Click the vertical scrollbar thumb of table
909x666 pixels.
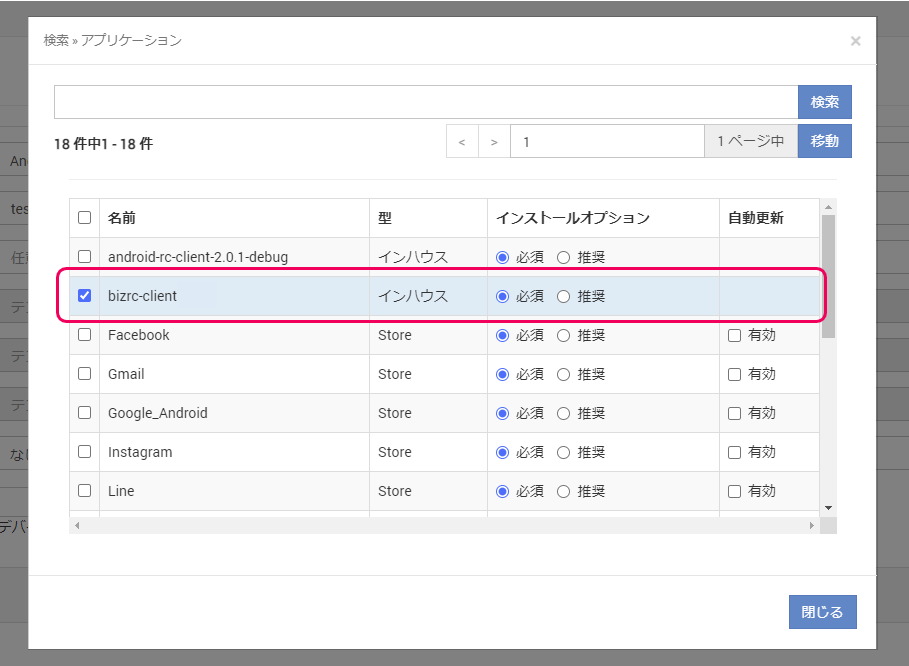(828, 275)
